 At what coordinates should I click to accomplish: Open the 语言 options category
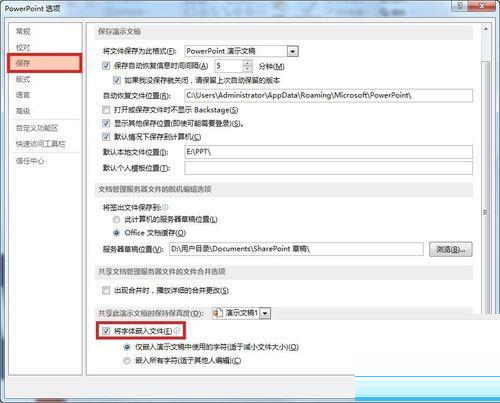click(23, 95)
